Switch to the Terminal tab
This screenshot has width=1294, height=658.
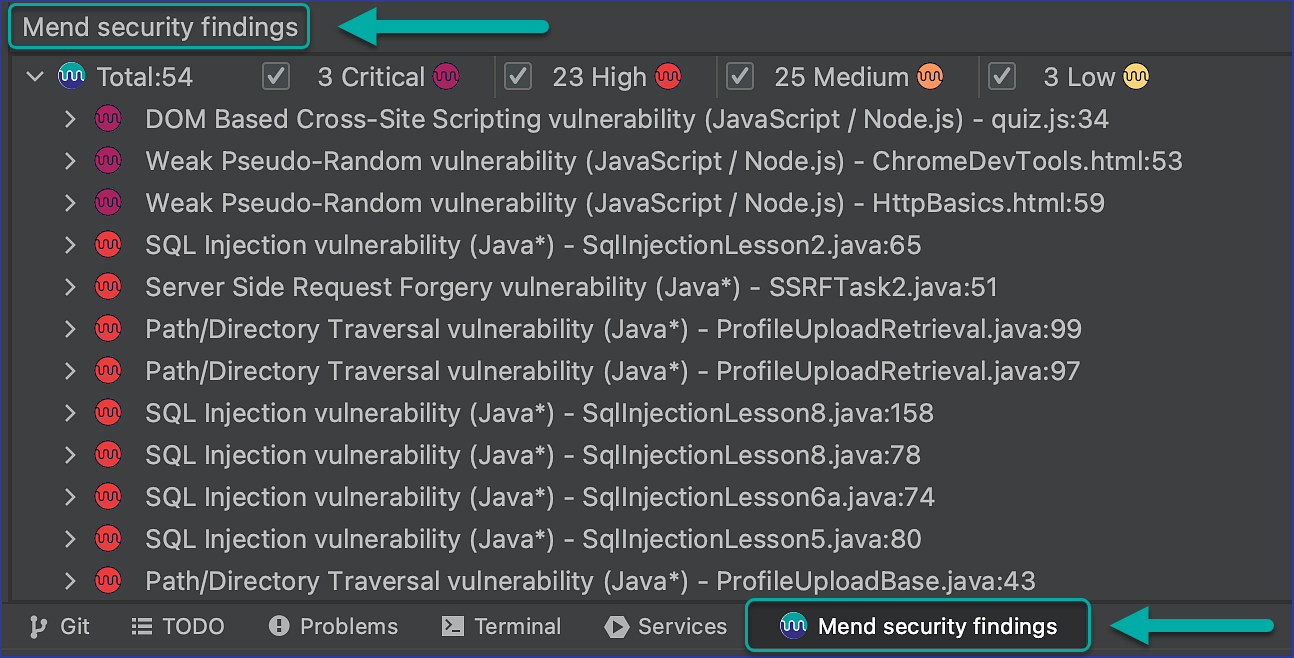[x=501, y=626]
